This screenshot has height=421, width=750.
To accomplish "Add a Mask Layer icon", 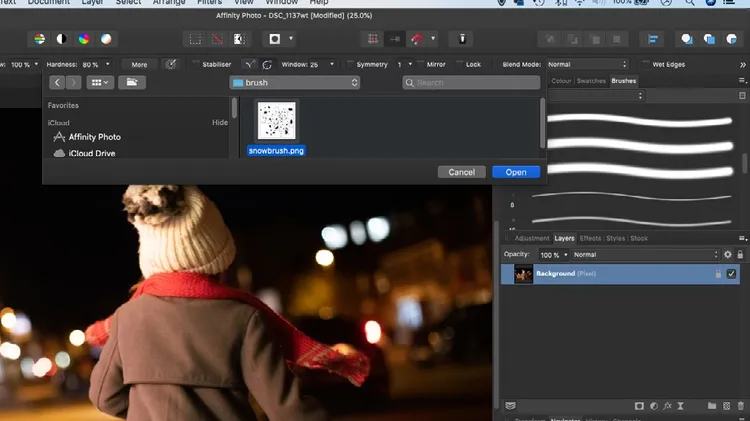I will [x=639, y=406].
